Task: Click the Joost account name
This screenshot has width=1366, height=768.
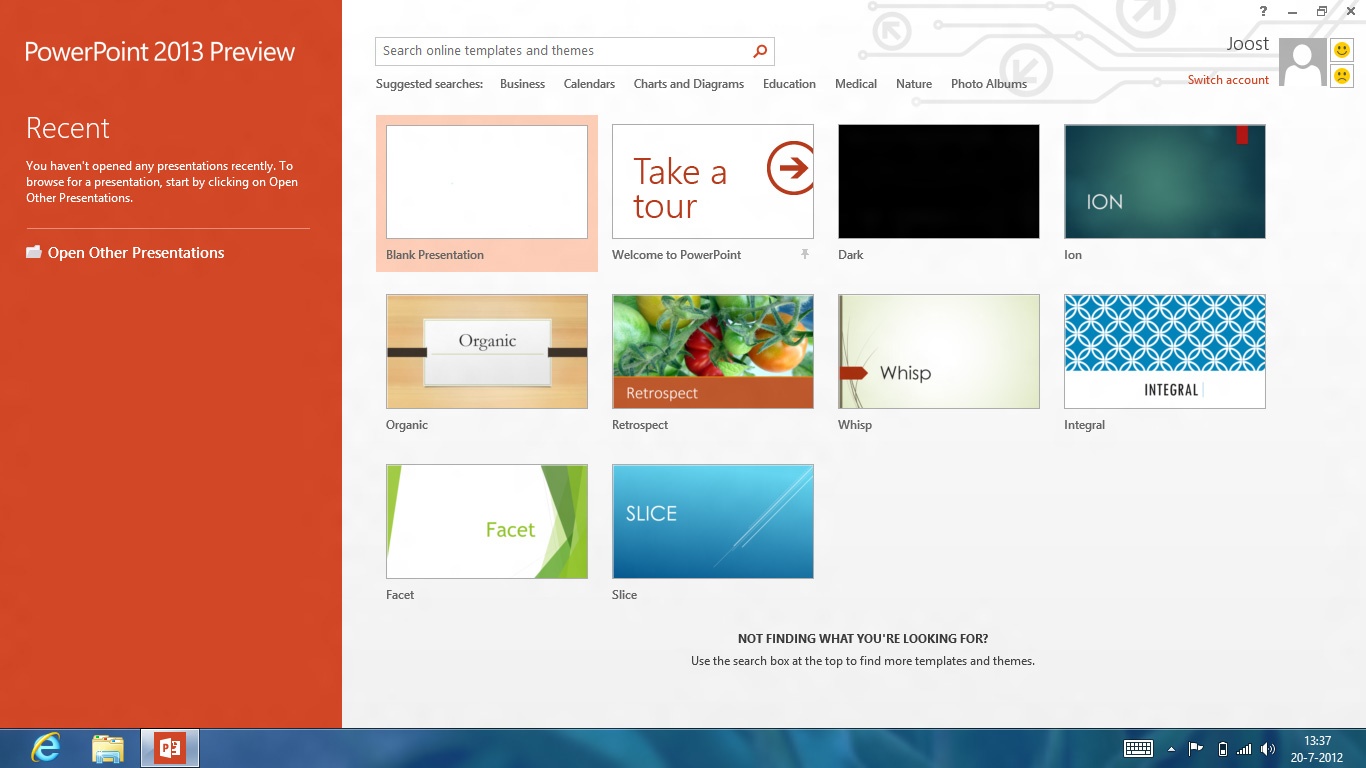Action: [1248, 44]
